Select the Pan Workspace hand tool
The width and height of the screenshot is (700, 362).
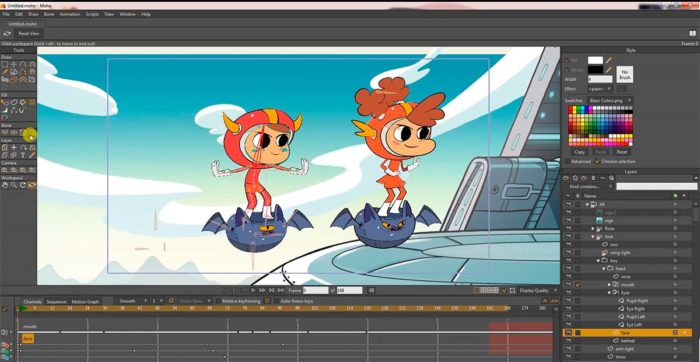(4, 185)
